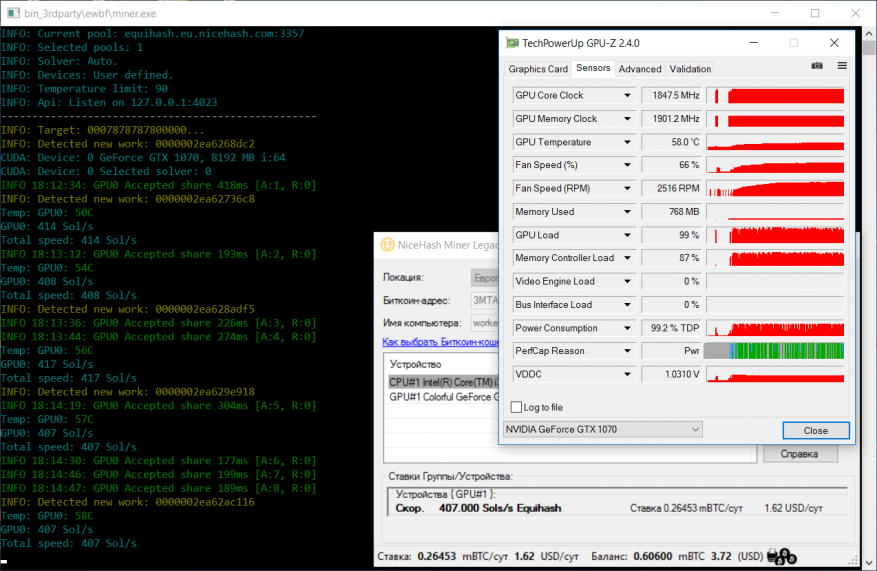Enable the Log to file checkbox

(x=516, y=407)
